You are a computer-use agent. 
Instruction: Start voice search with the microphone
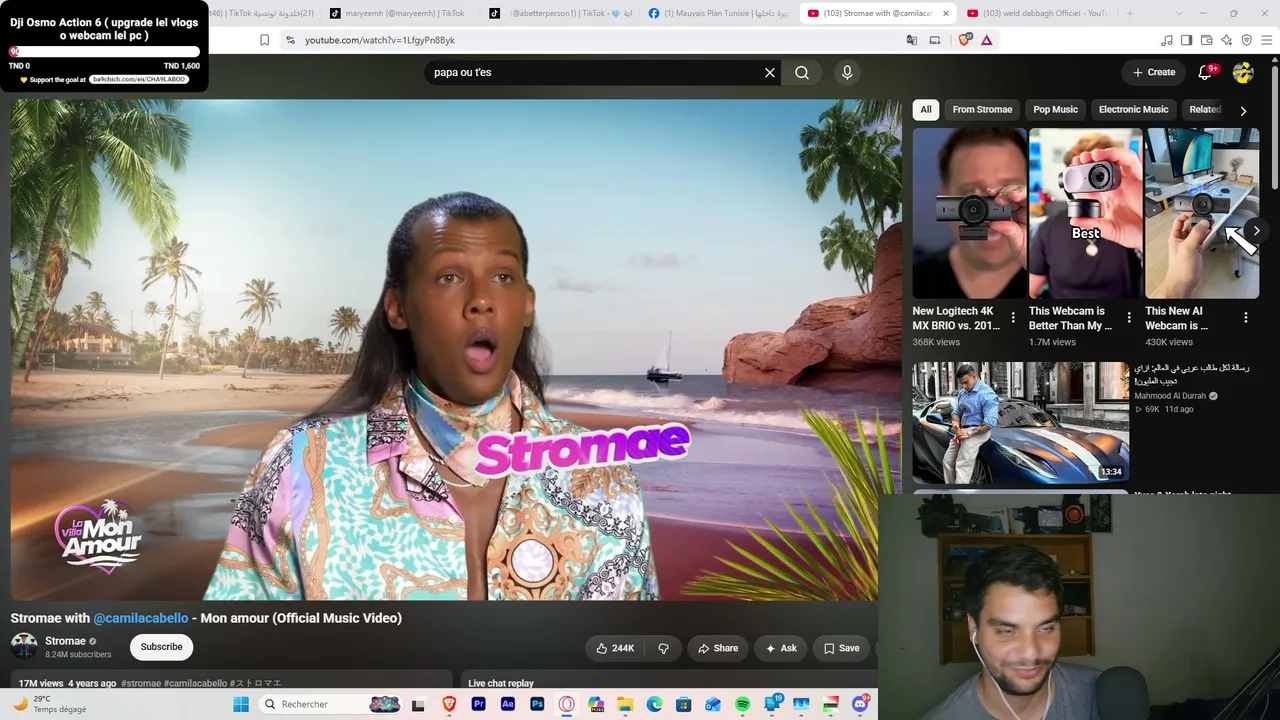click(847, 72)
